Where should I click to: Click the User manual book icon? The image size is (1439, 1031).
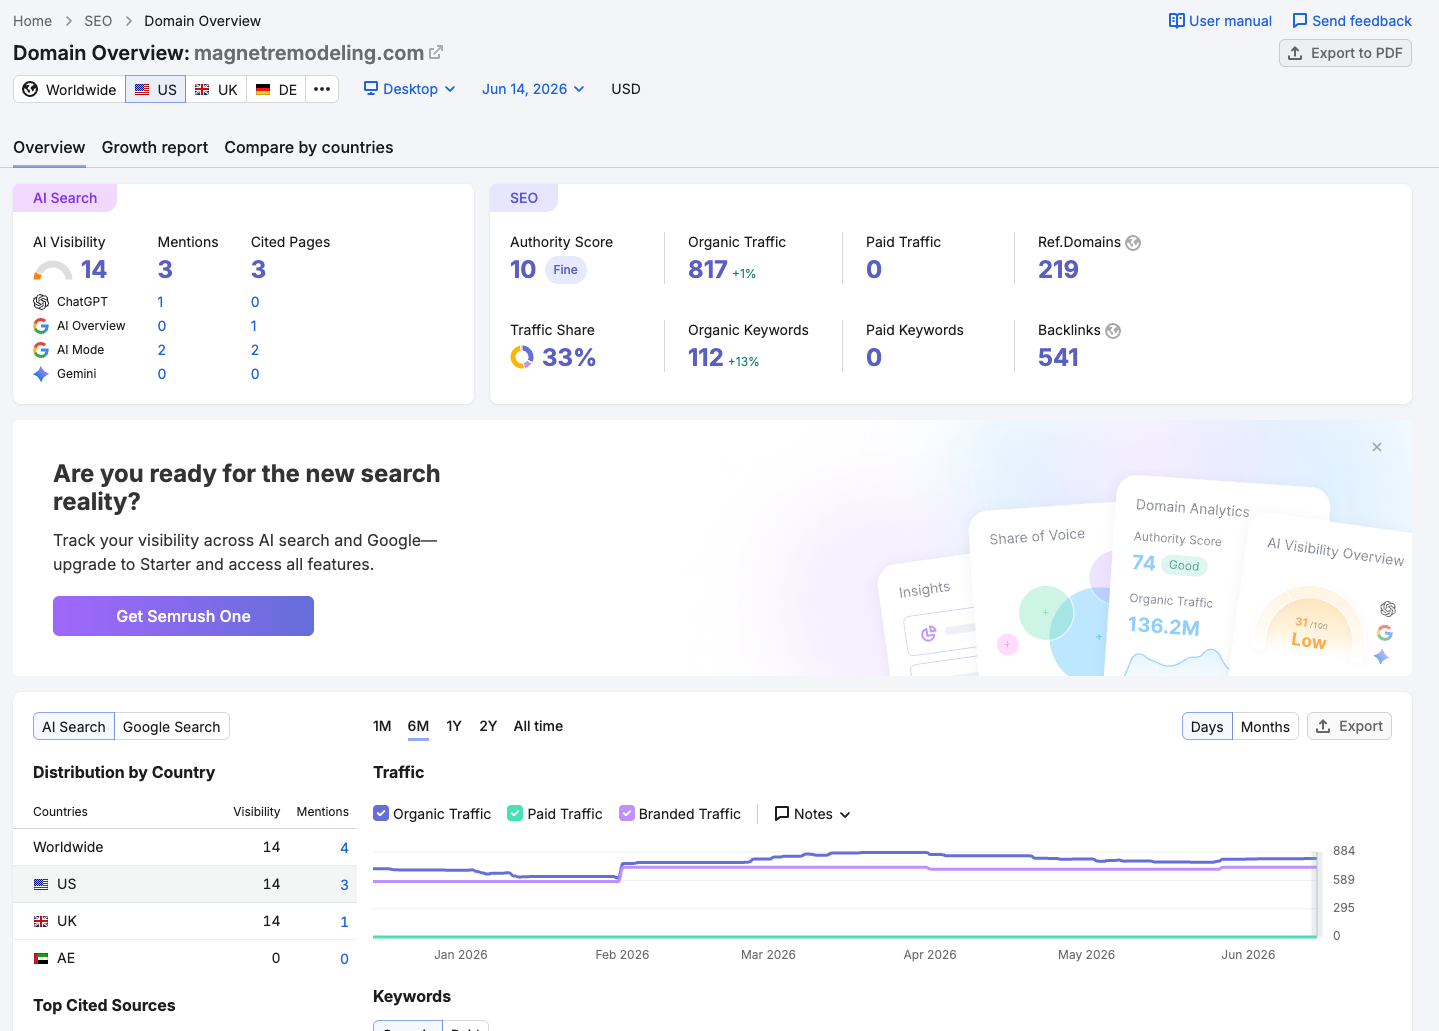[x=1177, y=21]
